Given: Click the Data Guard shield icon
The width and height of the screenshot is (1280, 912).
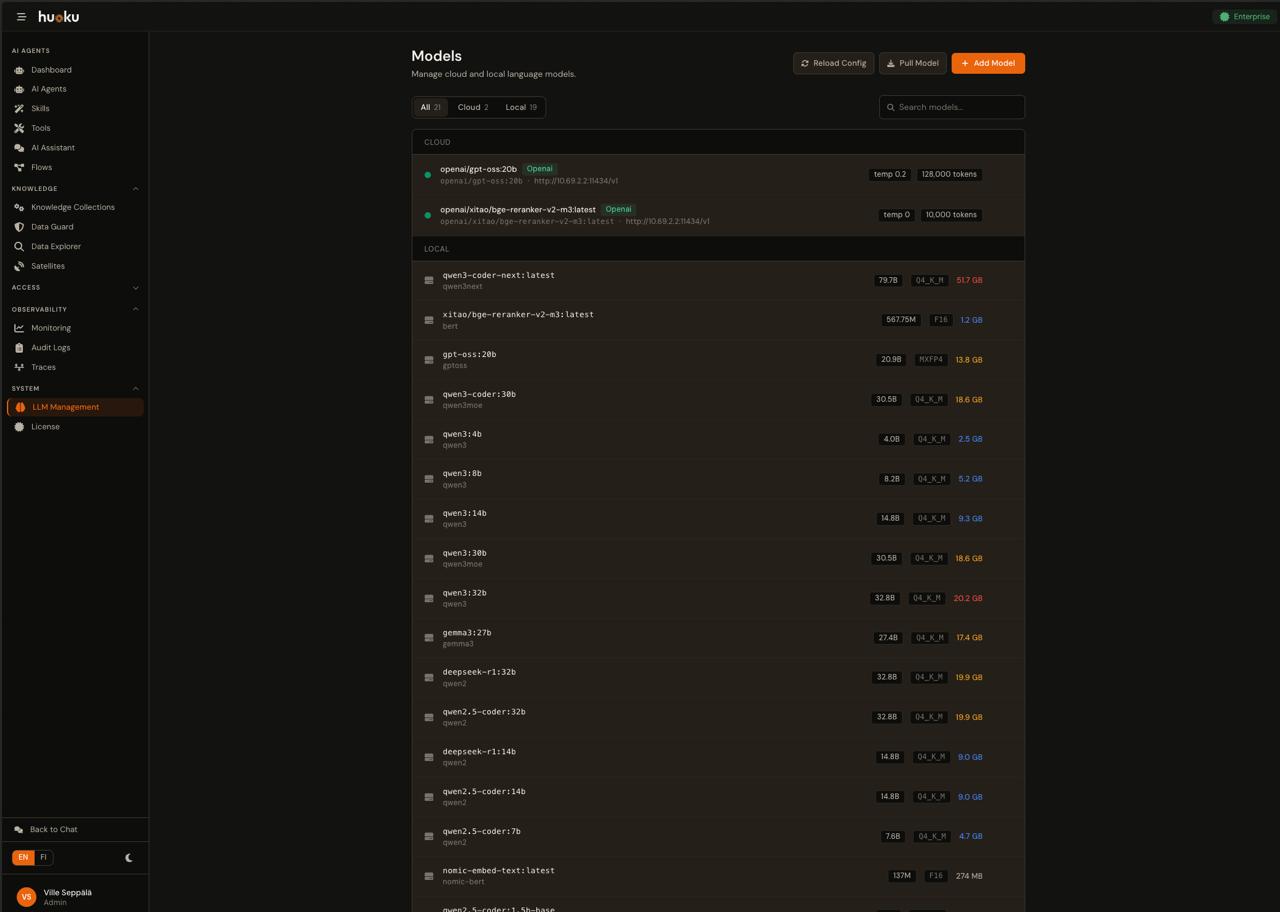Looking at the screenshot, I should (x=19, y=227).
